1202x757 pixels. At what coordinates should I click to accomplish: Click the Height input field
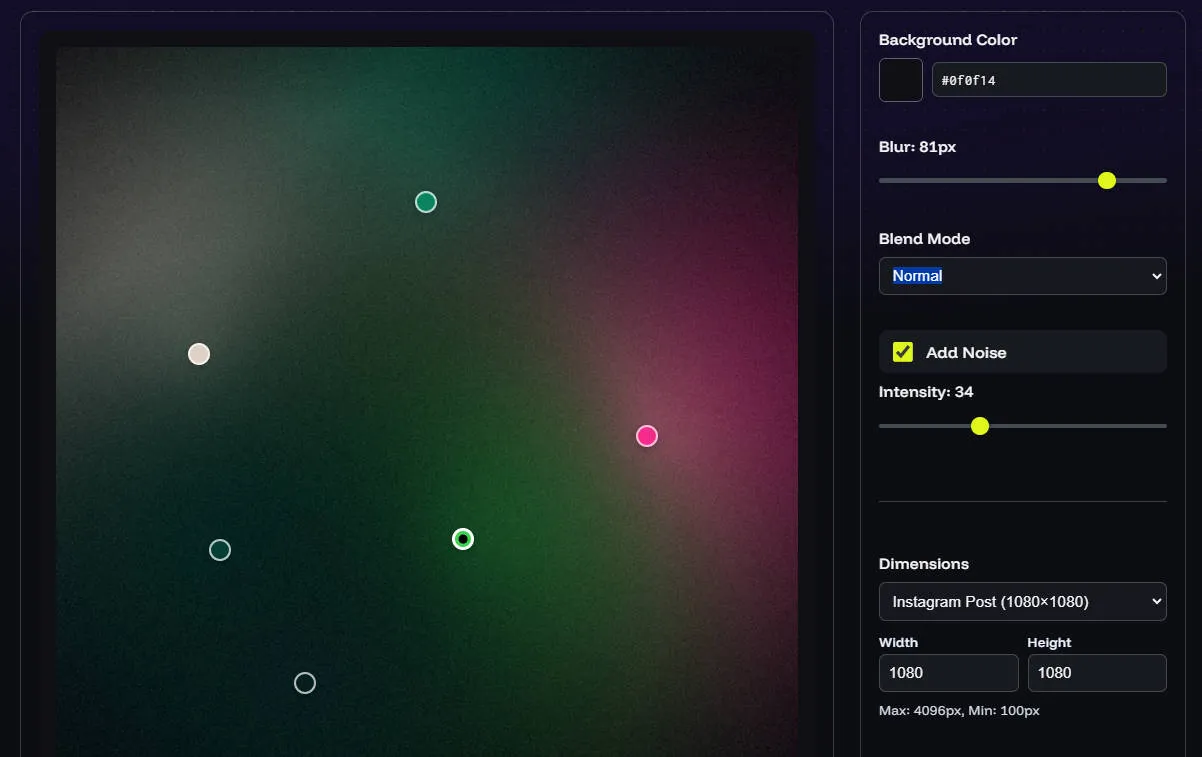click(x=1097, y=673)
